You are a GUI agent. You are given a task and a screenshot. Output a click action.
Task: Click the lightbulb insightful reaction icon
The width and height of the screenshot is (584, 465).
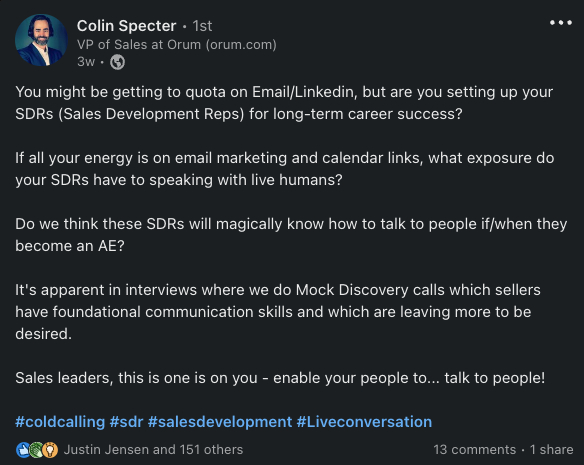pos(50,450)
